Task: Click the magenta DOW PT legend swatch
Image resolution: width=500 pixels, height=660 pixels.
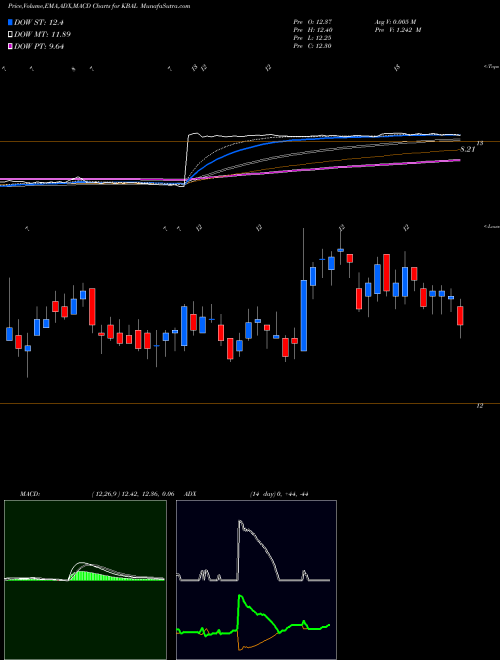Action: [11, 46]
